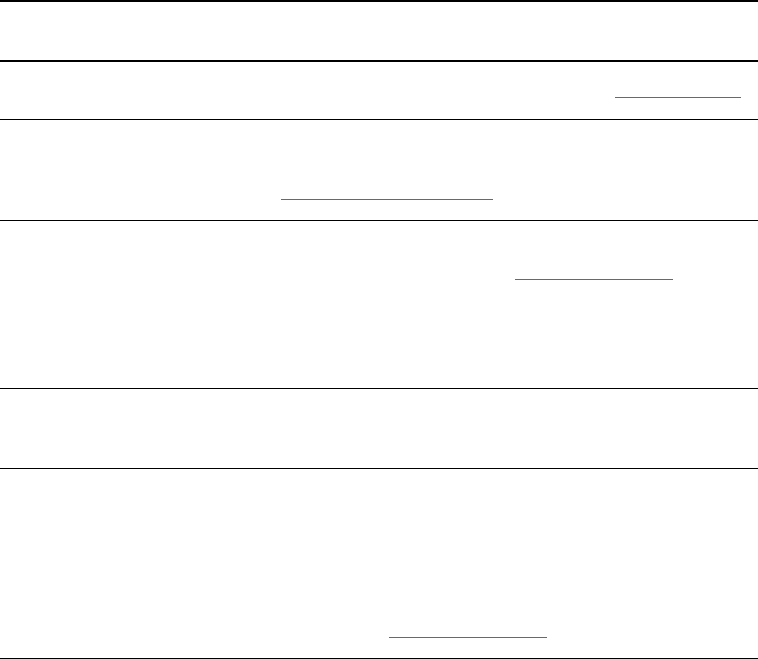
Task: Click the top border line of the table
Action: (x=378, y=2)
